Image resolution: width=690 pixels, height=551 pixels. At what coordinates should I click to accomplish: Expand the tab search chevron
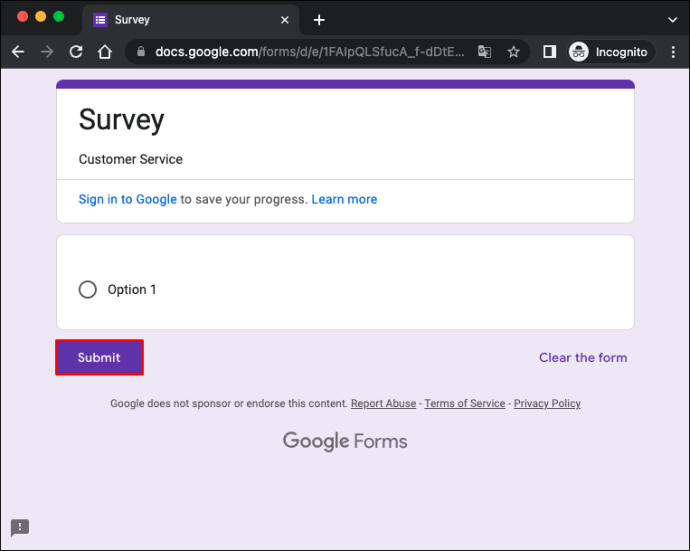click(x=672, y=19)
